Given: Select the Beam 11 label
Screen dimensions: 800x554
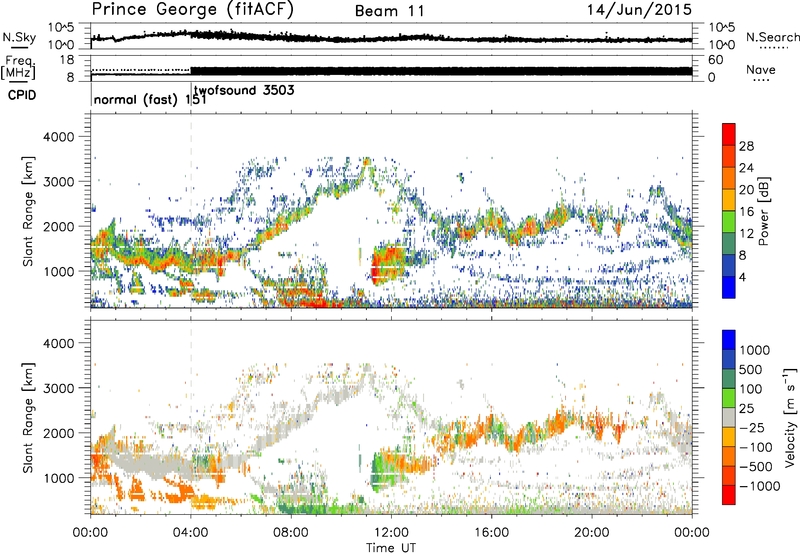Looking at the screenshot, I should [x=390, y=11].
